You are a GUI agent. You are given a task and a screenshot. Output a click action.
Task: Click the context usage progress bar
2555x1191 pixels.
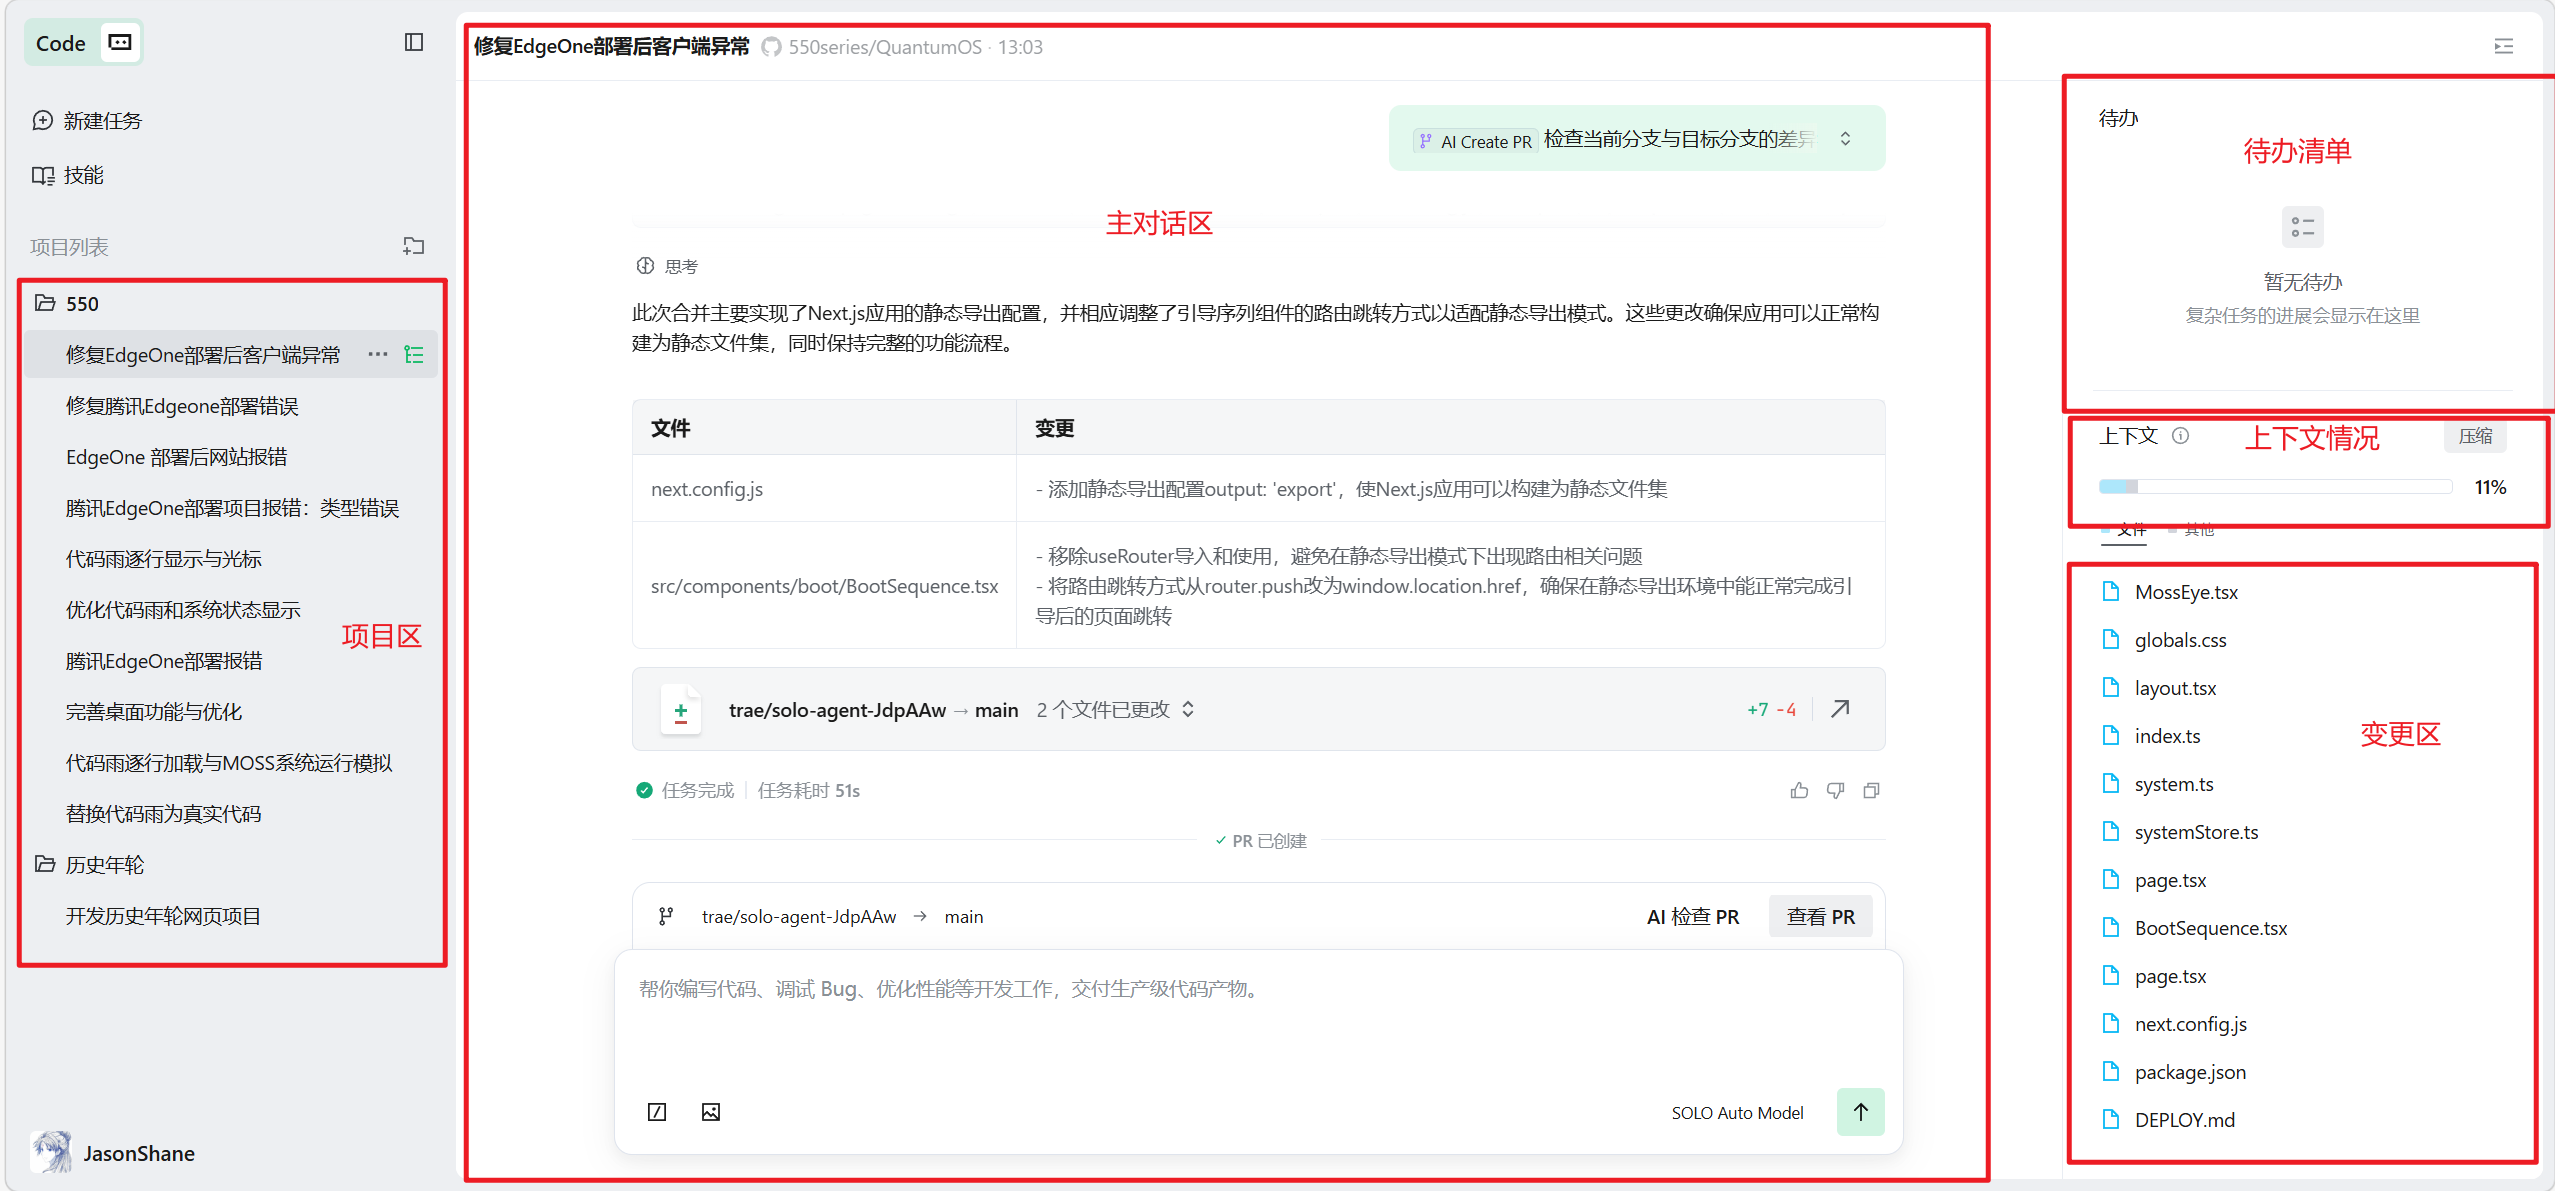tap(2274, 487)
